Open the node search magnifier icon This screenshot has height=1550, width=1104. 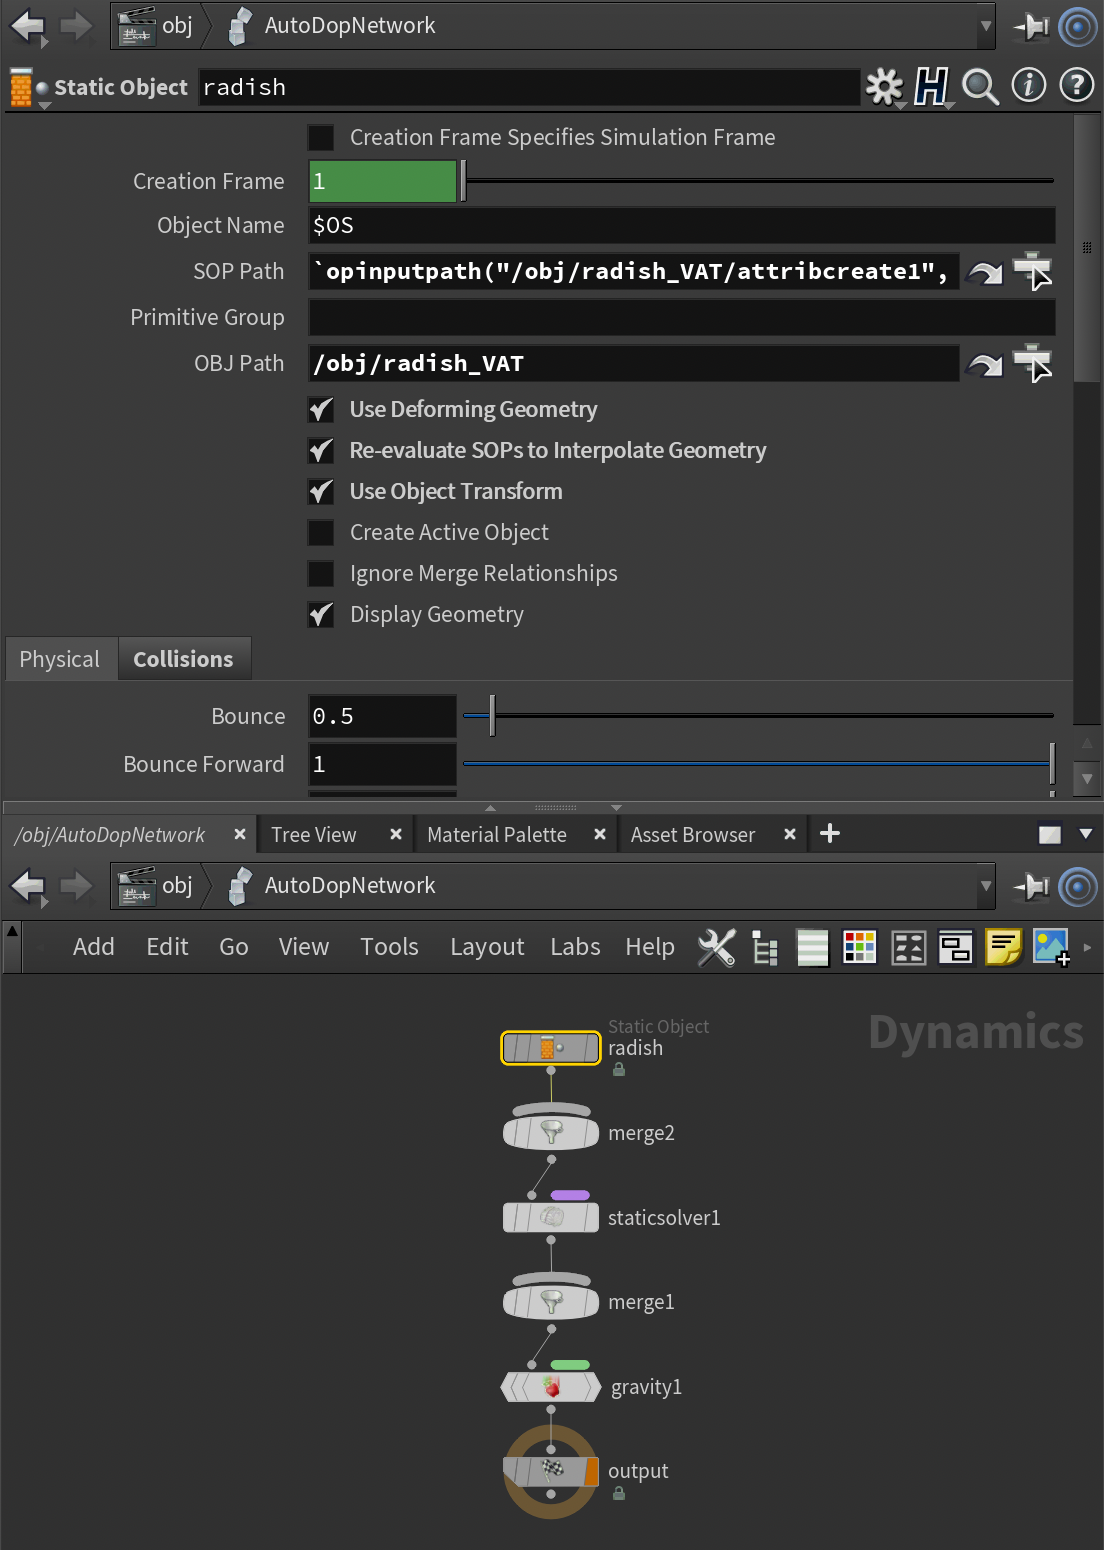(980, 87)
